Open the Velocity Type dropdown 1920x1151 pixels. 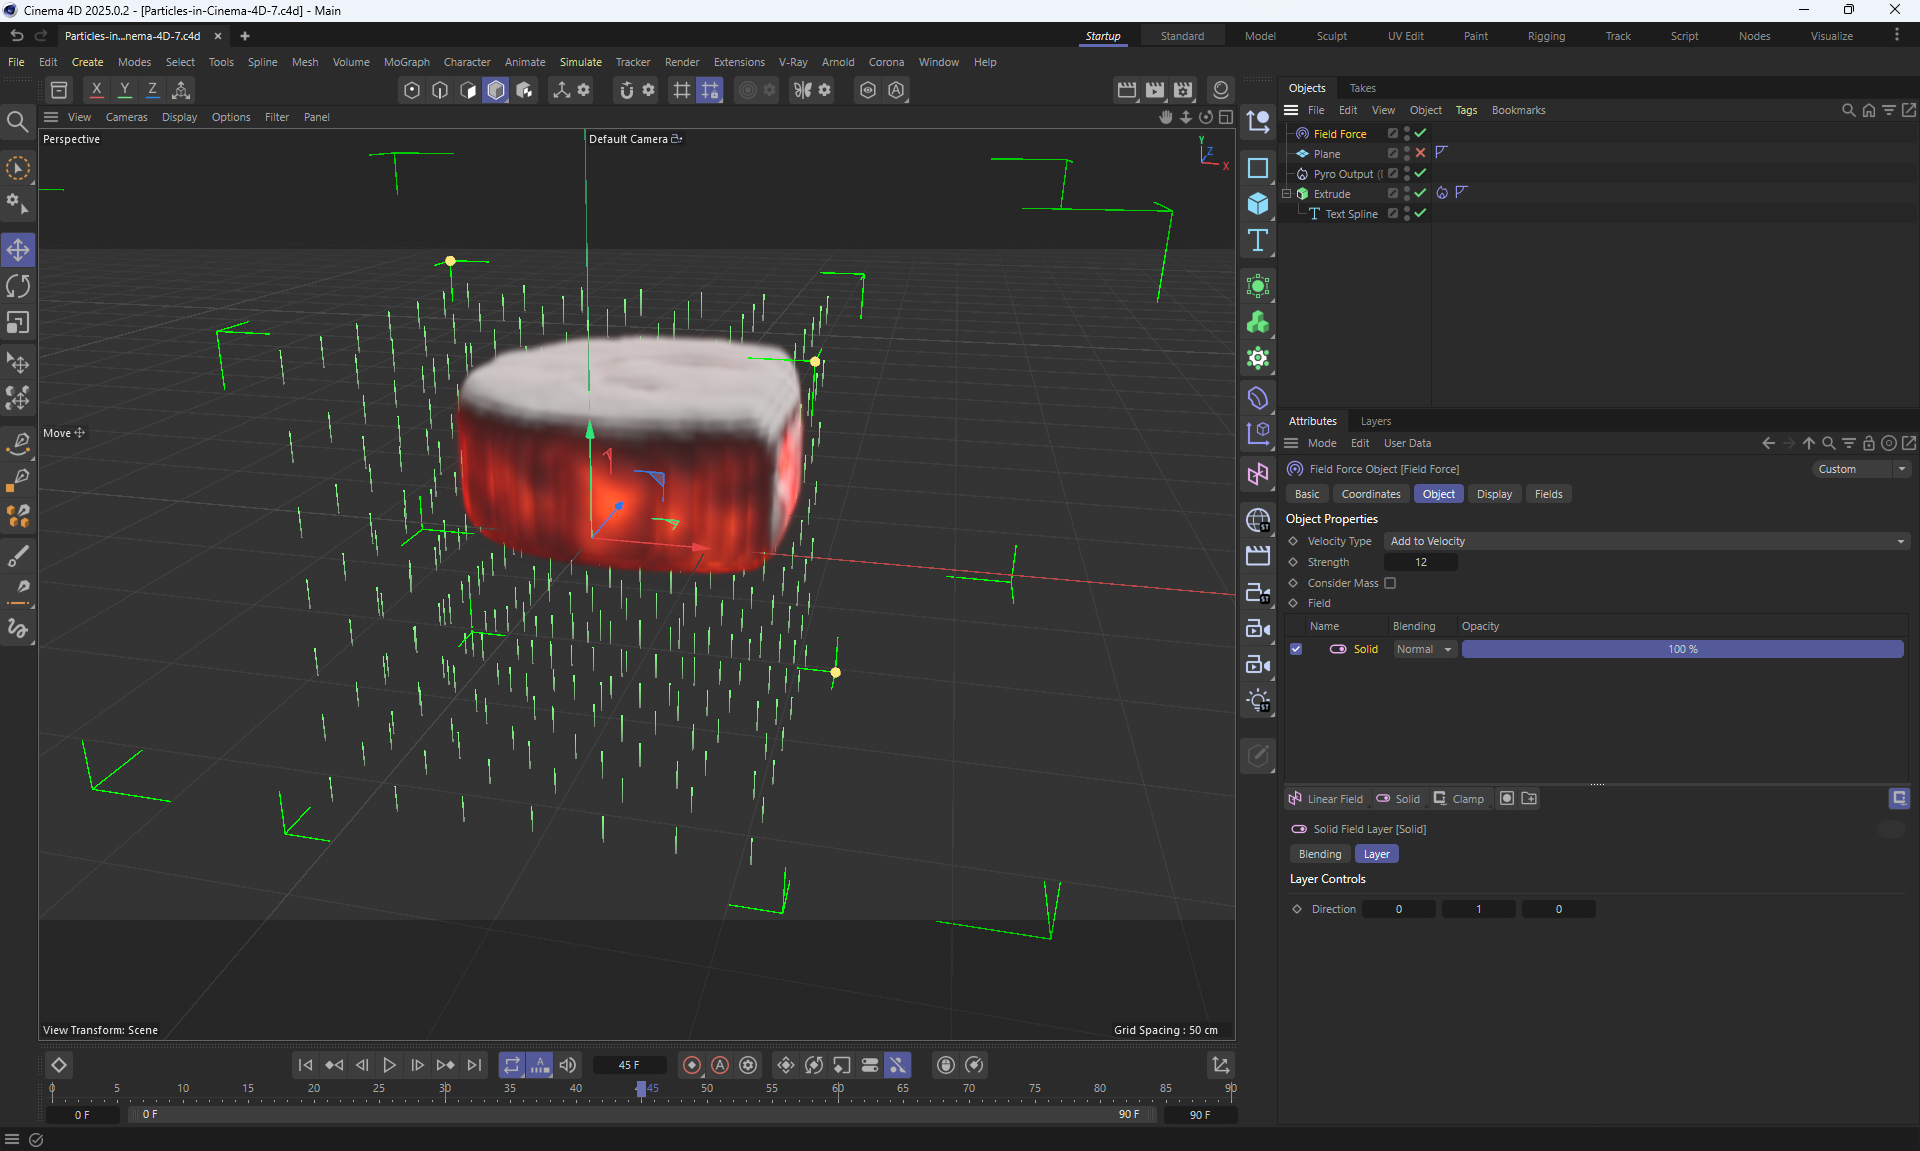1646,541
